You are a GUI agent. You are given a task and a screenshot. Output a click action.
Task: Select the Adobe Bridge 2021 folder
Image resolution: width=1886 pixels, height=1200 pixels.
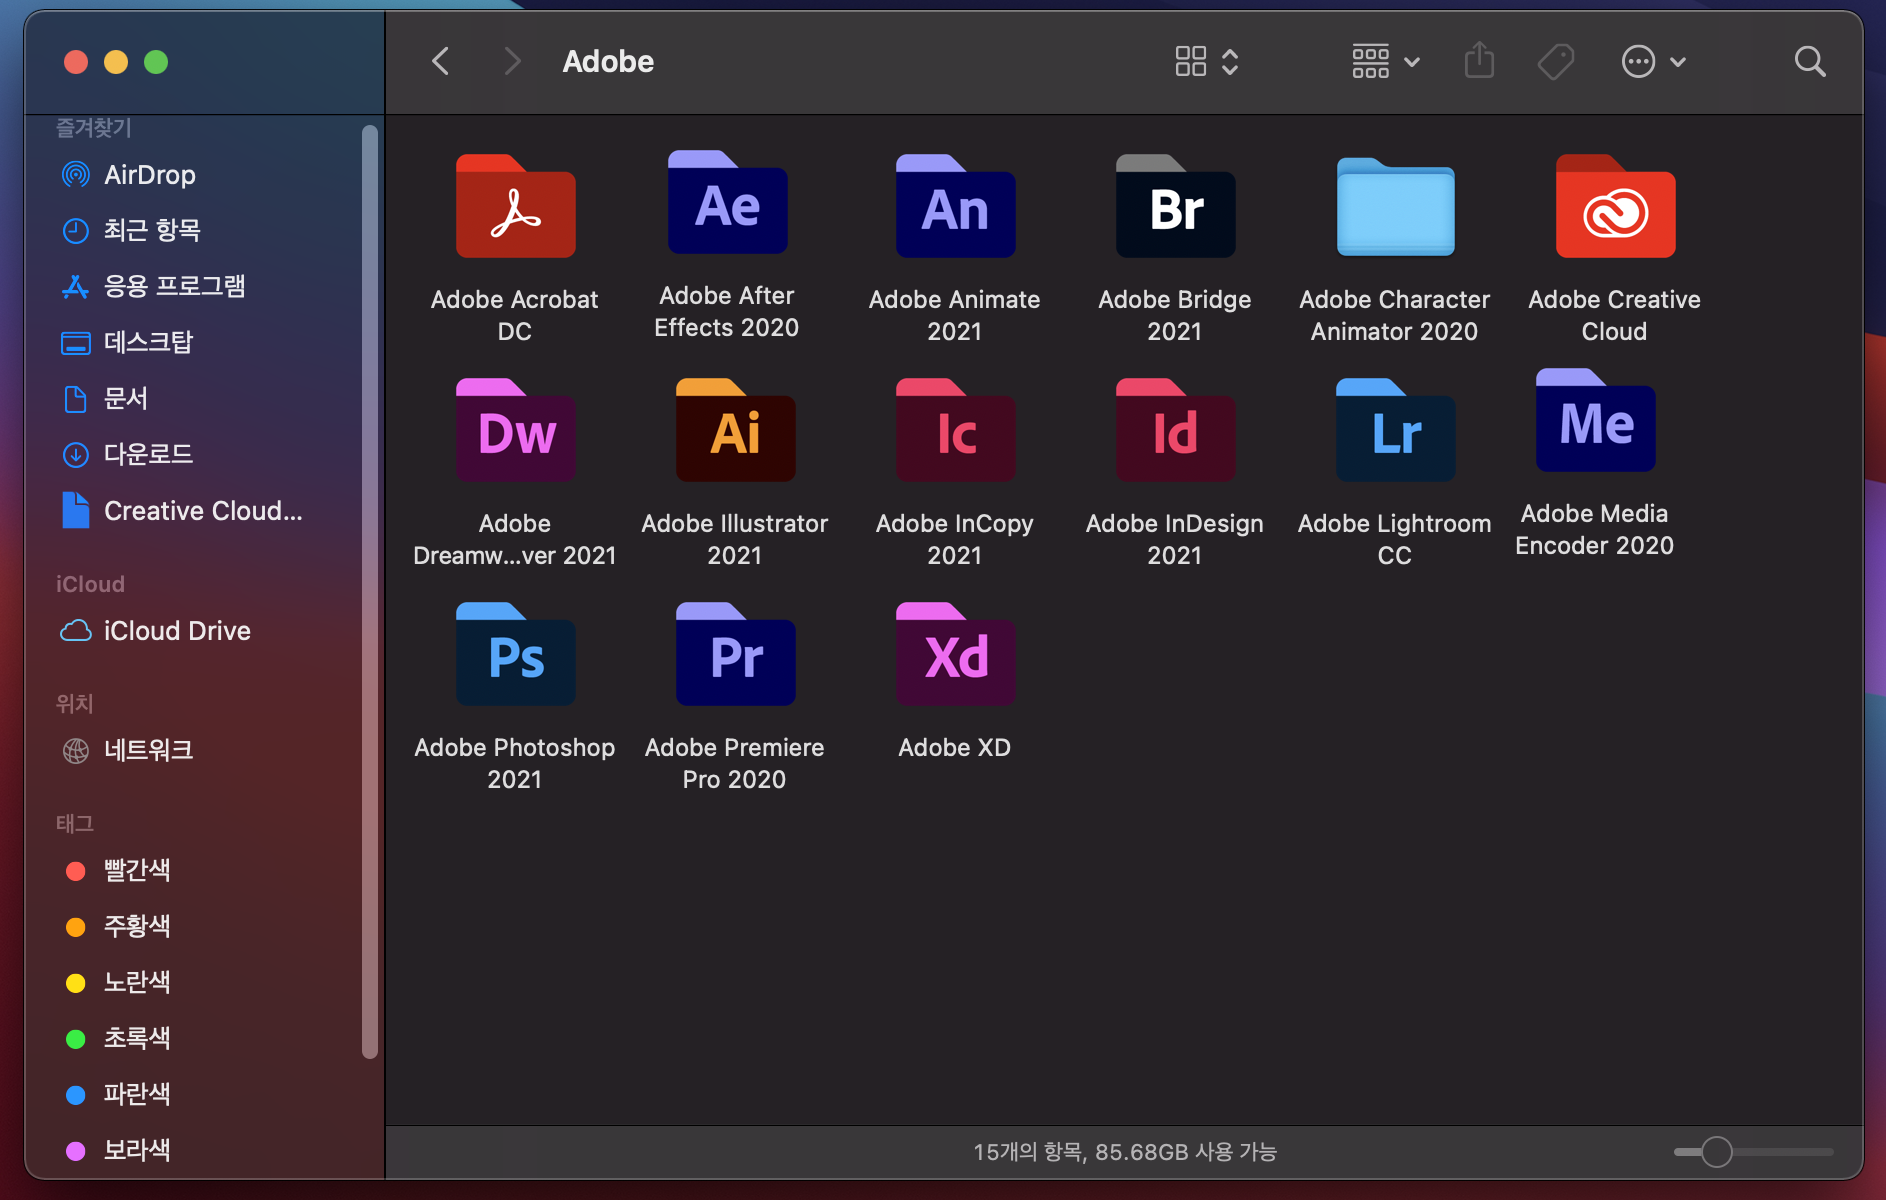tap(1175, 207)
